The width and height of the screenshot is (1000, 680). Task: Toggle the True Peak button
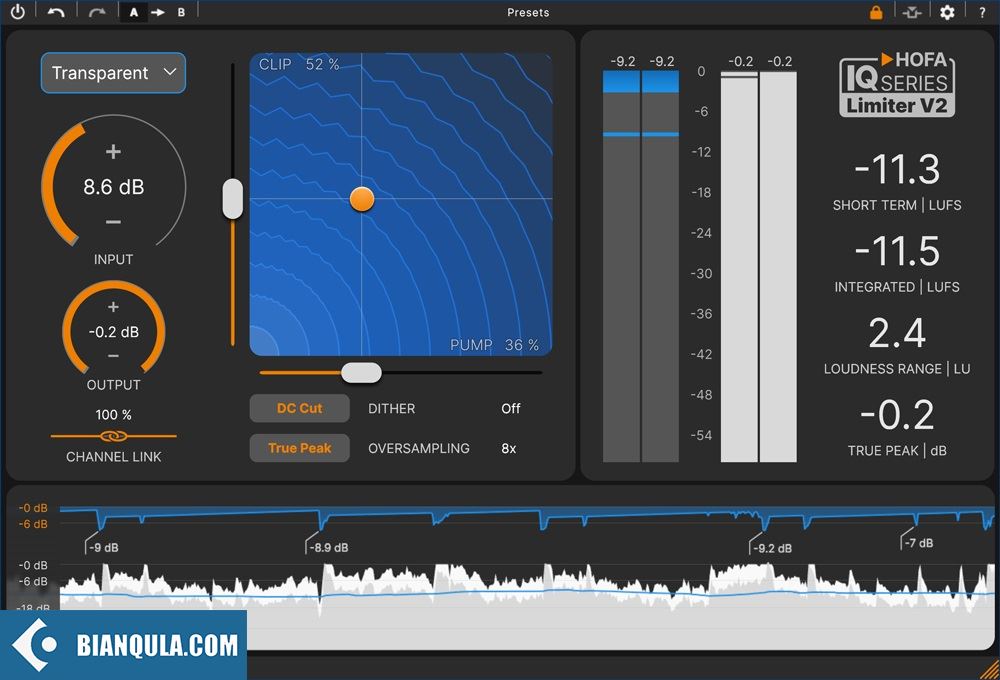coord(299,448)
